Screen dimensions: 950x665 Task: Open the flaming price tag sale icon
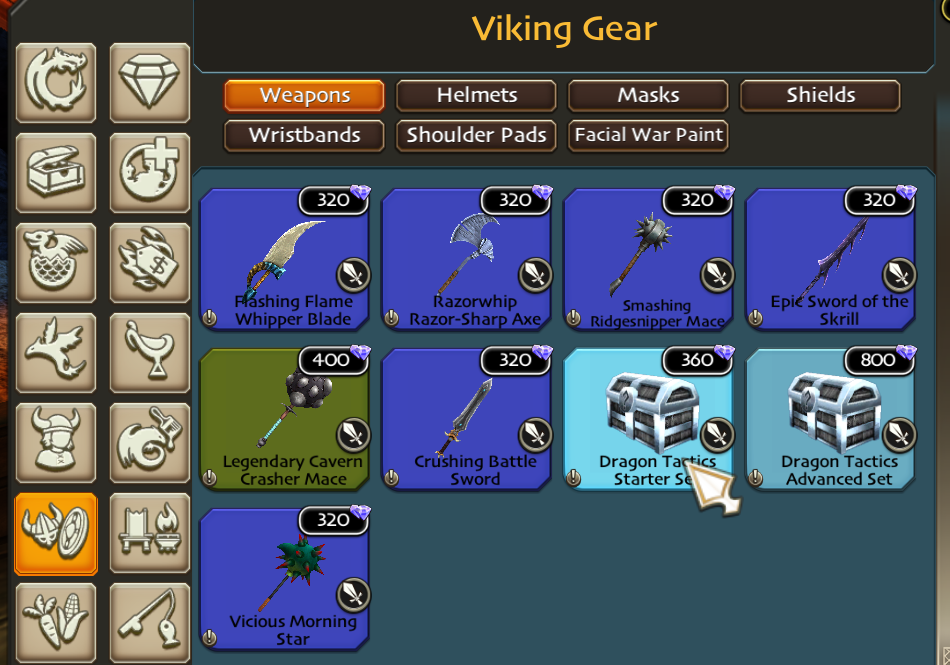point(150,263)
